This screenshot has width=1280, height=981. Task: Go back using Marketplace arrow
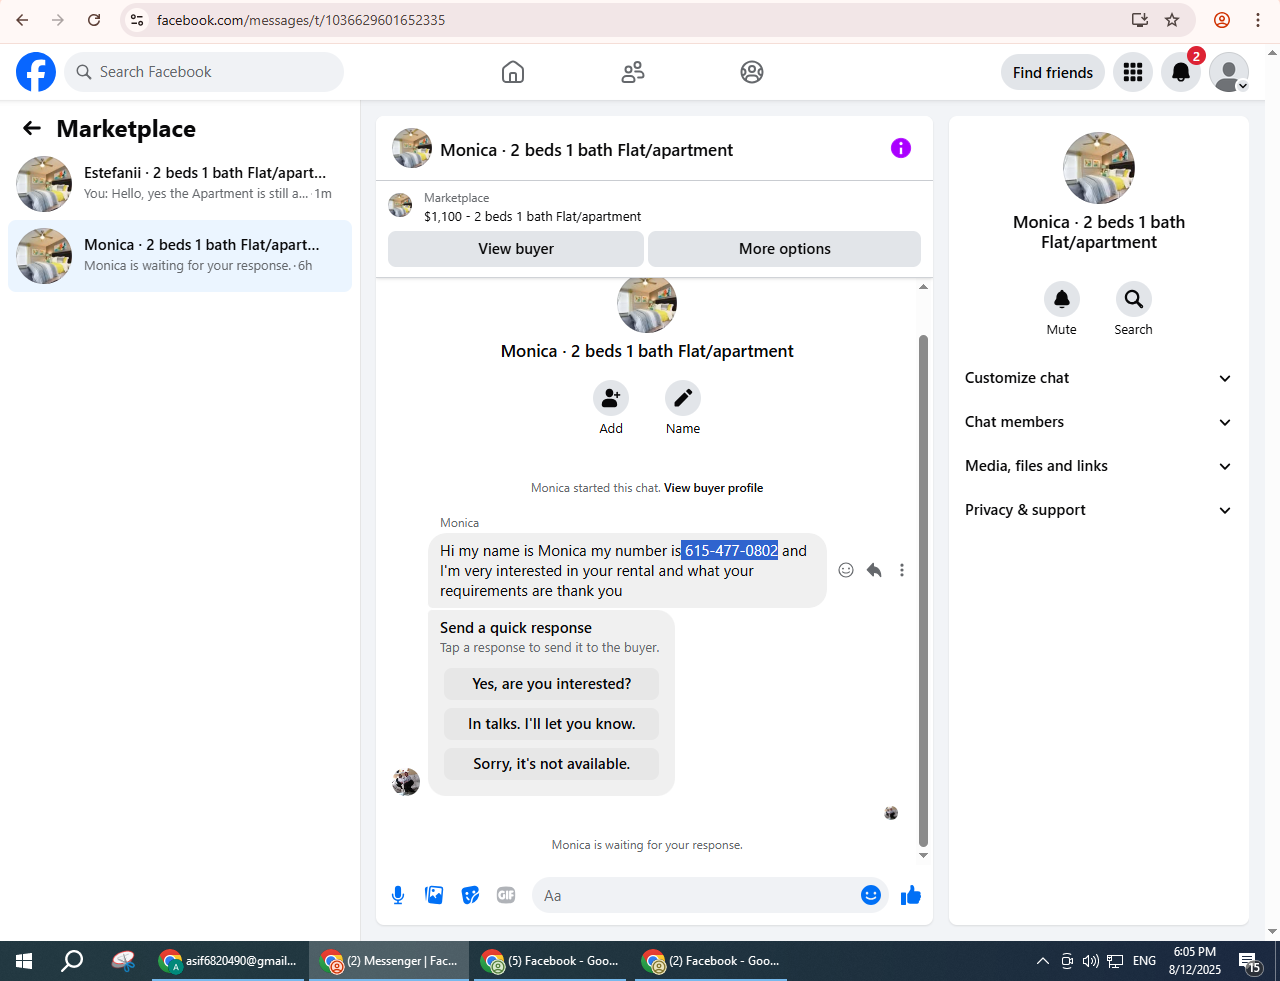(x=32, y=128)
